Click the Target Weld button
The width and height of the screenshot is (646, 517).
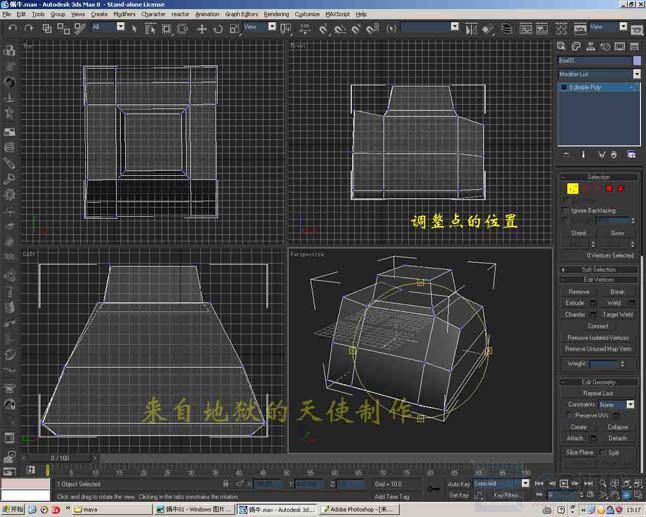pyautogui.click(x=618, y=315)
